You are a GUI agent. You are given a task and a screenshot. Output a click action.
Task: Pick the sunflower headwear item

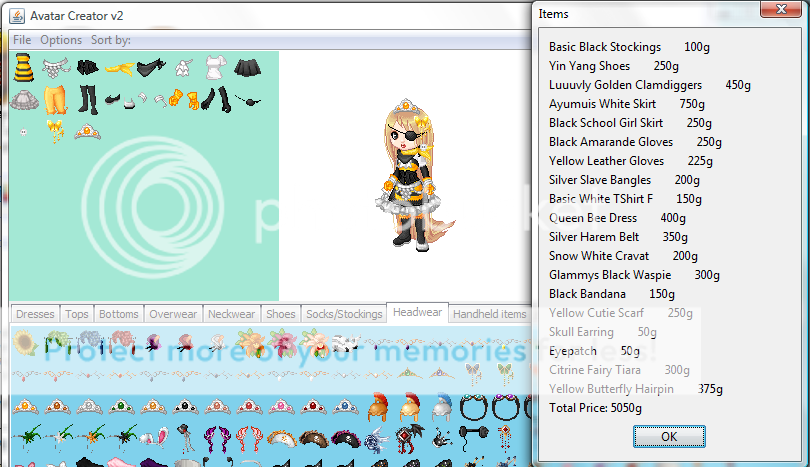point(24,345)
